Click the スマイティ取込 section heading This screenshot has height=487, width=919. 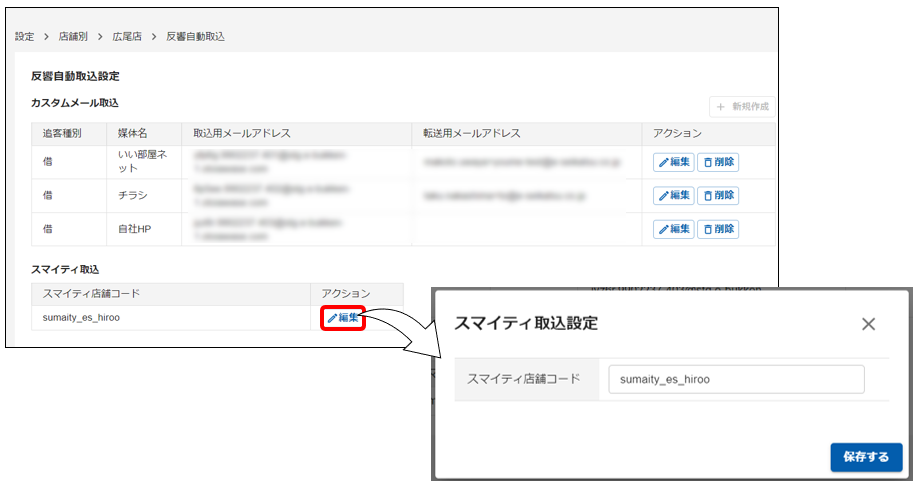[x=65, y=270]
